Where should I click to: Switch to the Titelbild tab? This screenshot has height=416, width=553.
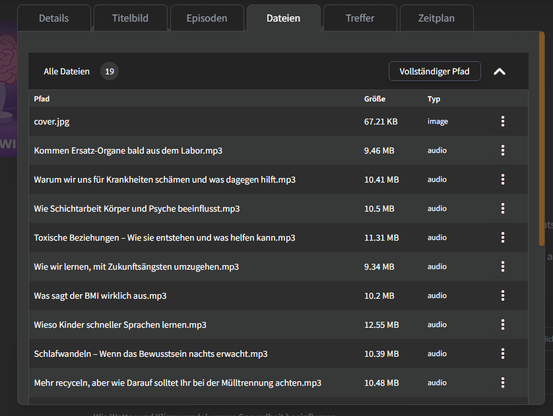[x=130, y=18]
